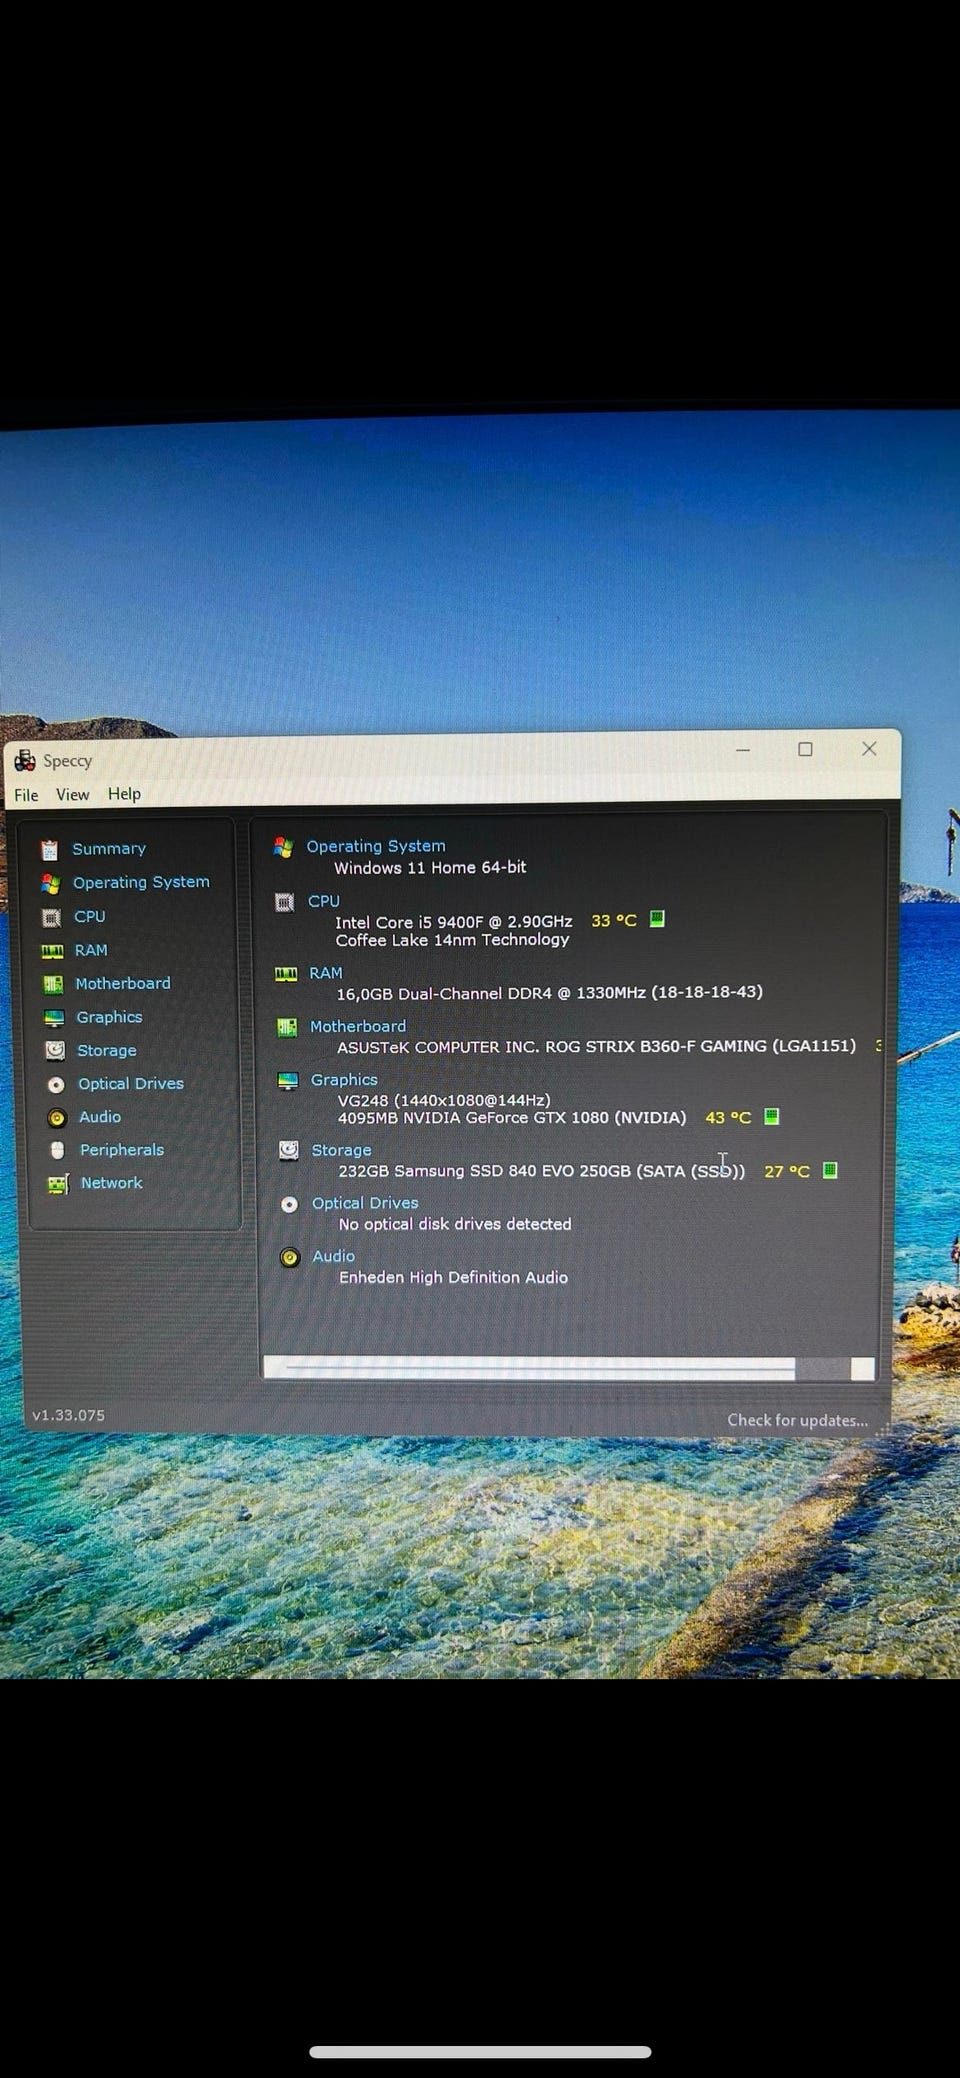Image resolution: width=960 pixels, height=2078 pixels.
Task: Open Optical Drives section from sidebar label
Action: pos(131,1083)
